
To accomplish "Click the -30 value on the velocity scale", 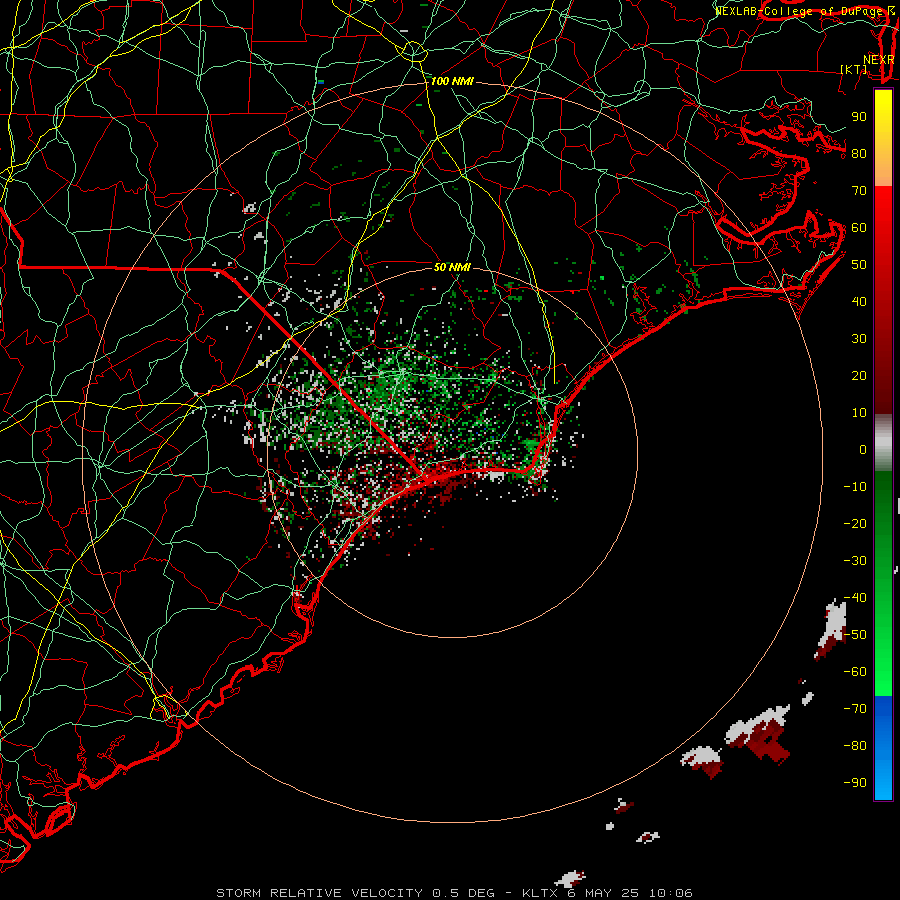I will tap(855, 561).
